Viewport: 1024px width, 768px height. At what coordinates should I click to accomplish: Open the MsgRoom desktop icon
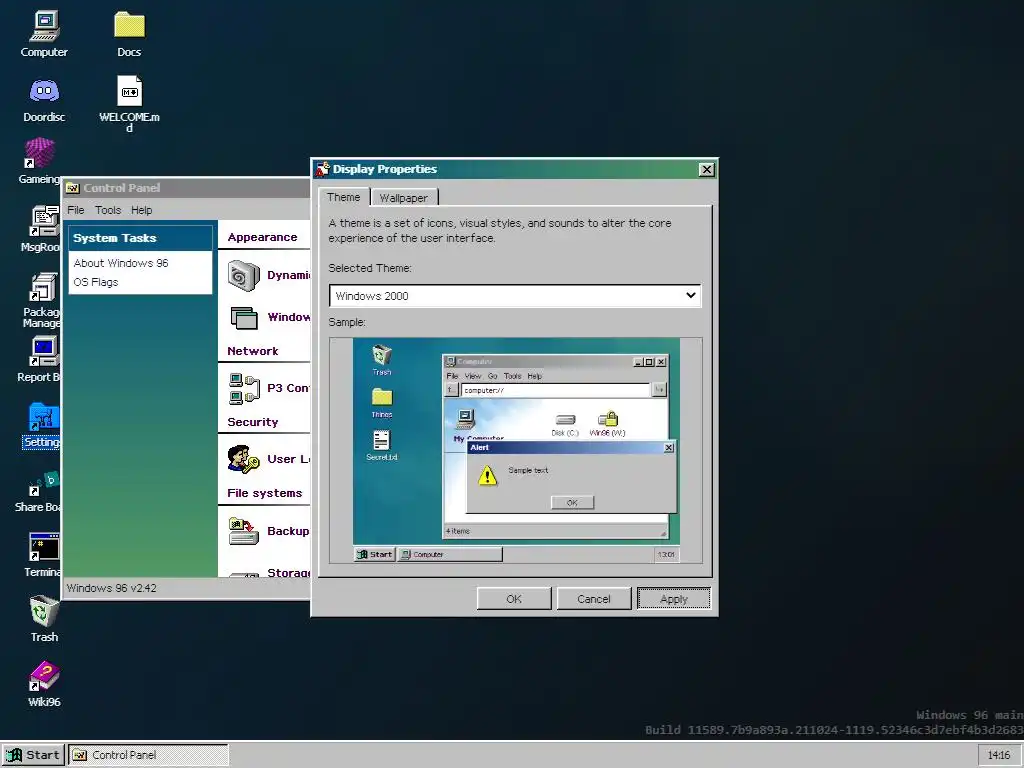pos(40,229)
